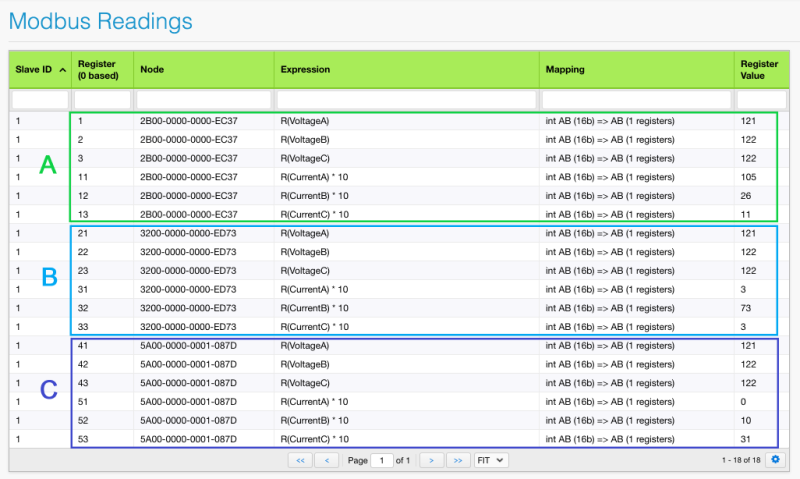Click the page number input field
800x479 pixels.
click(x=381, y=460)
